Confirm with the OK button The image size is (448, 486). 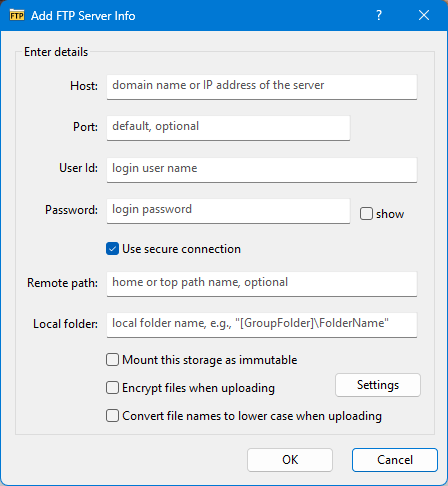coord(290,460)
